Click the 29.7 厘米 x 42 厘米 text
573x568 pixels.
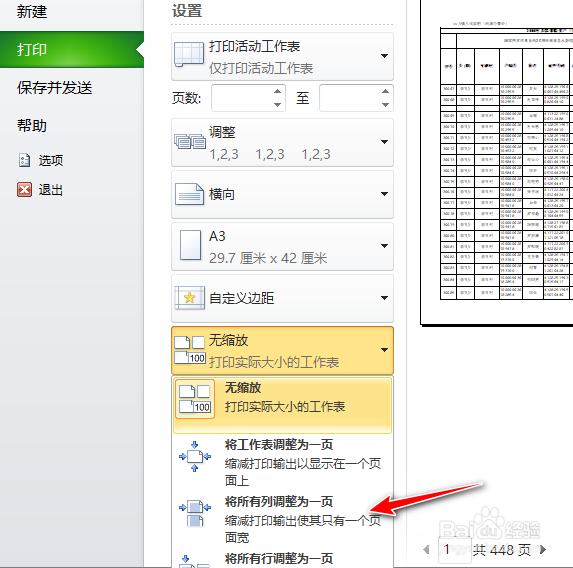(x=268, y=258)
